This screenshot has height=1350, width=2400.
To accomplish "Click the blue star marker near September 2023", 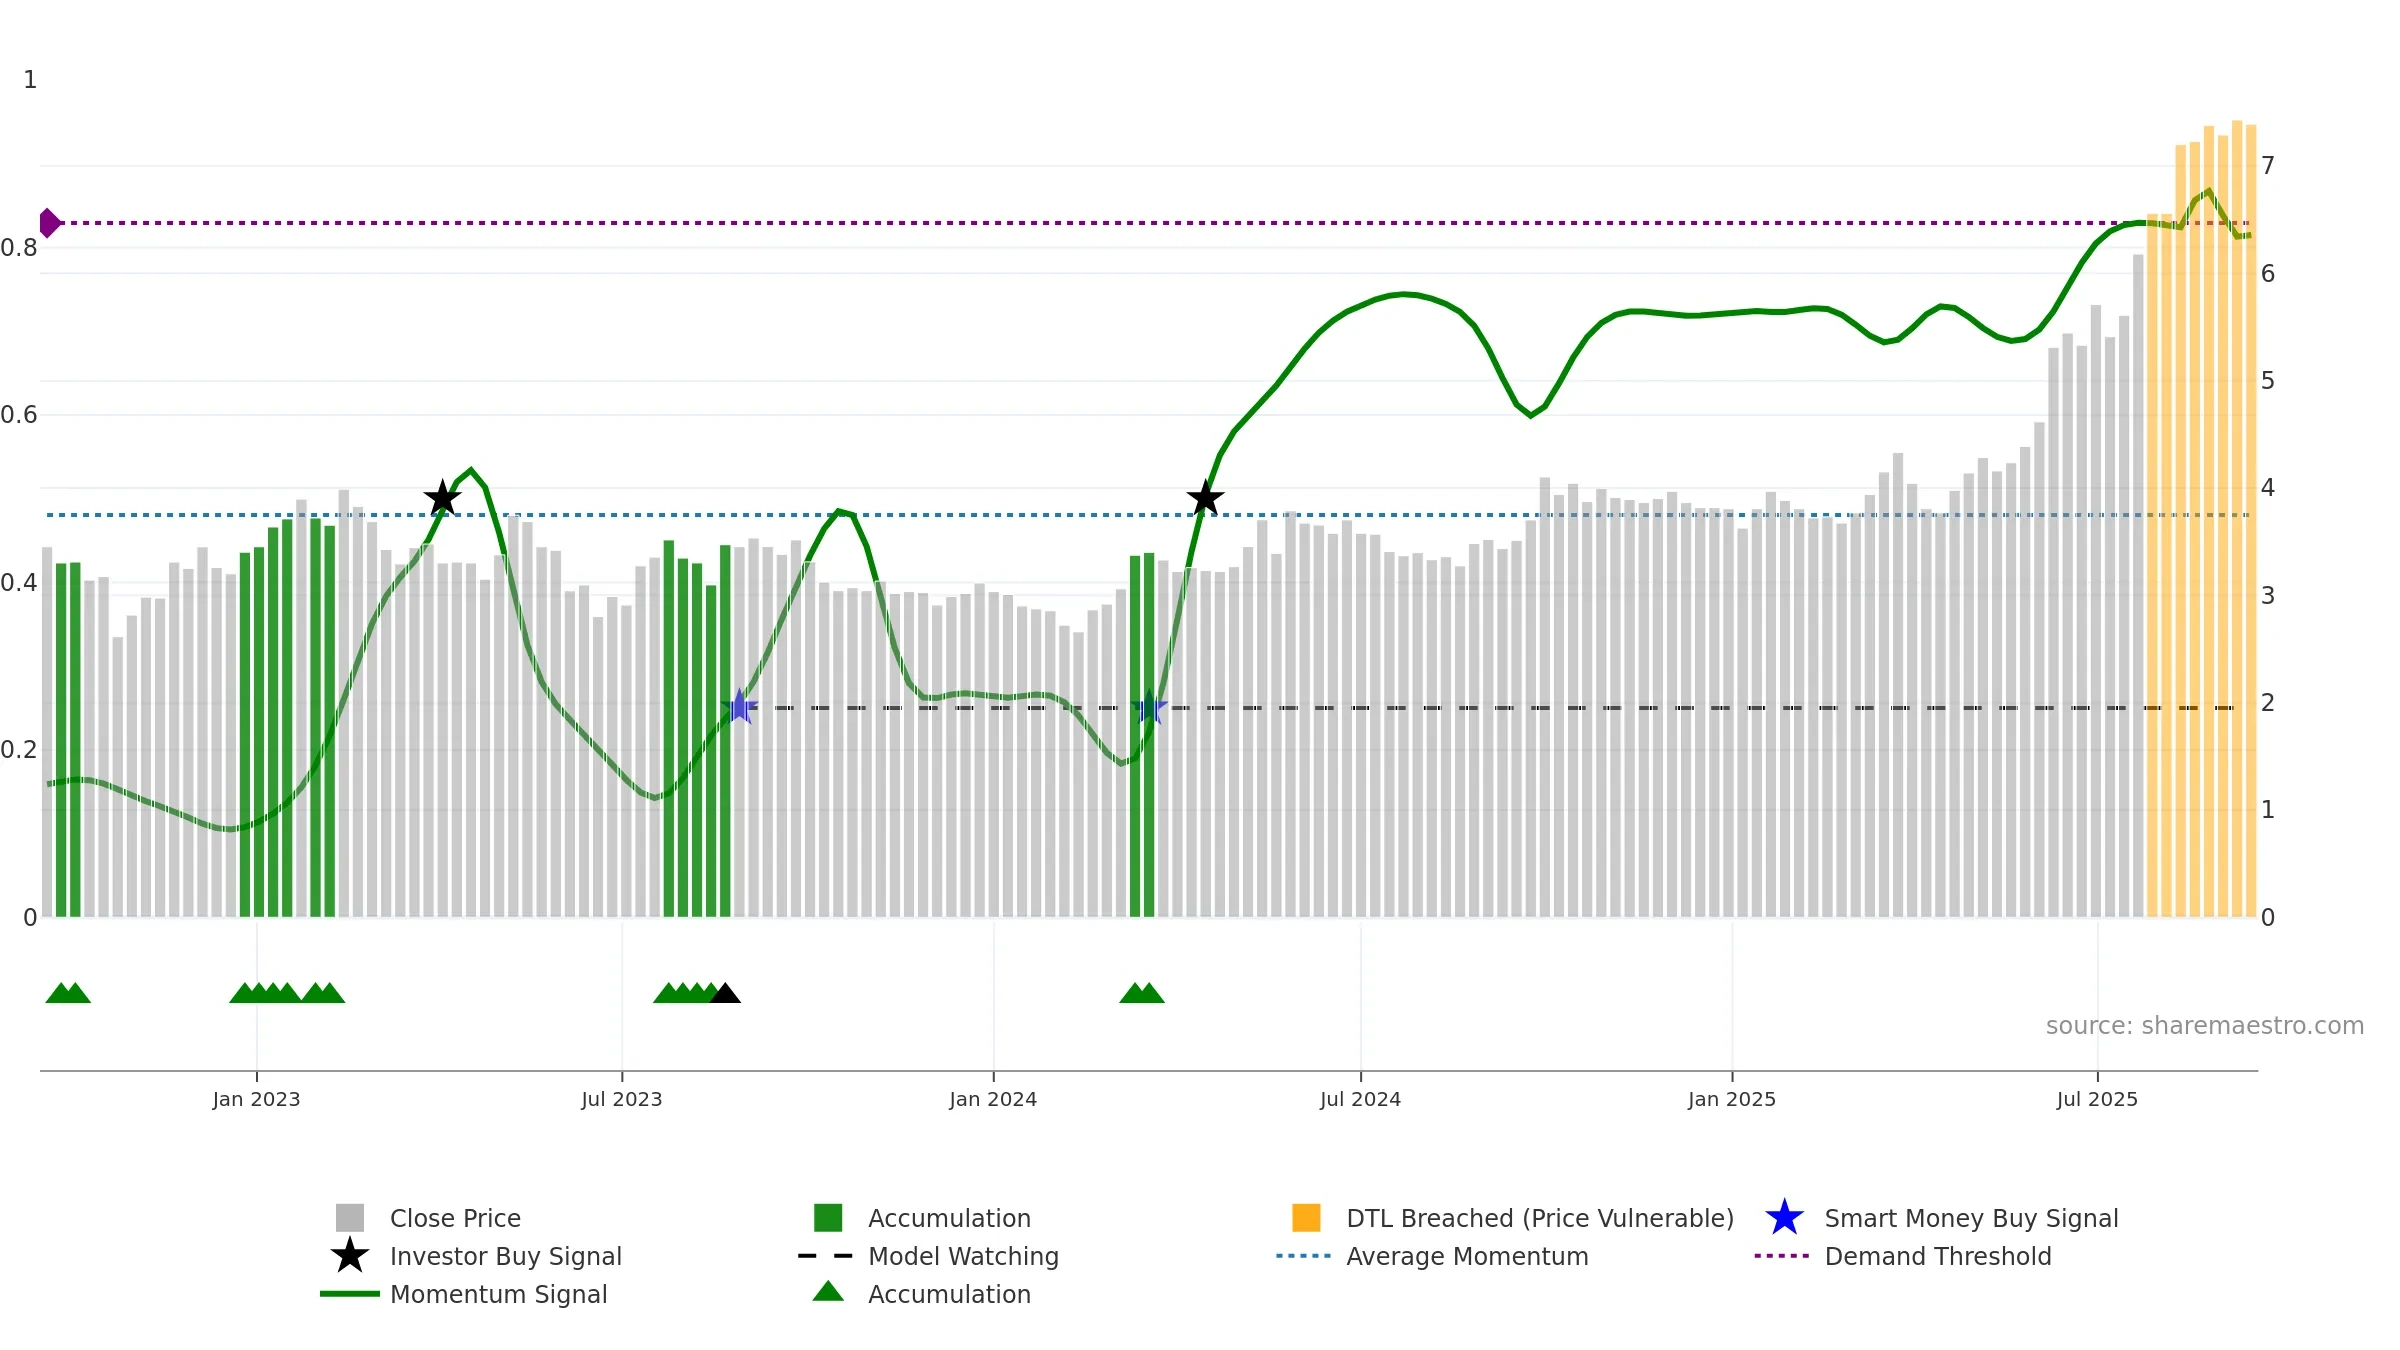I will point(740,708).
